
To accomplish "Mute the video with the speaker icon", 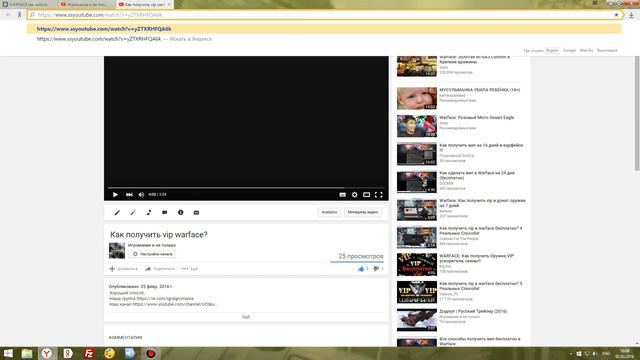I will point(141,195).
